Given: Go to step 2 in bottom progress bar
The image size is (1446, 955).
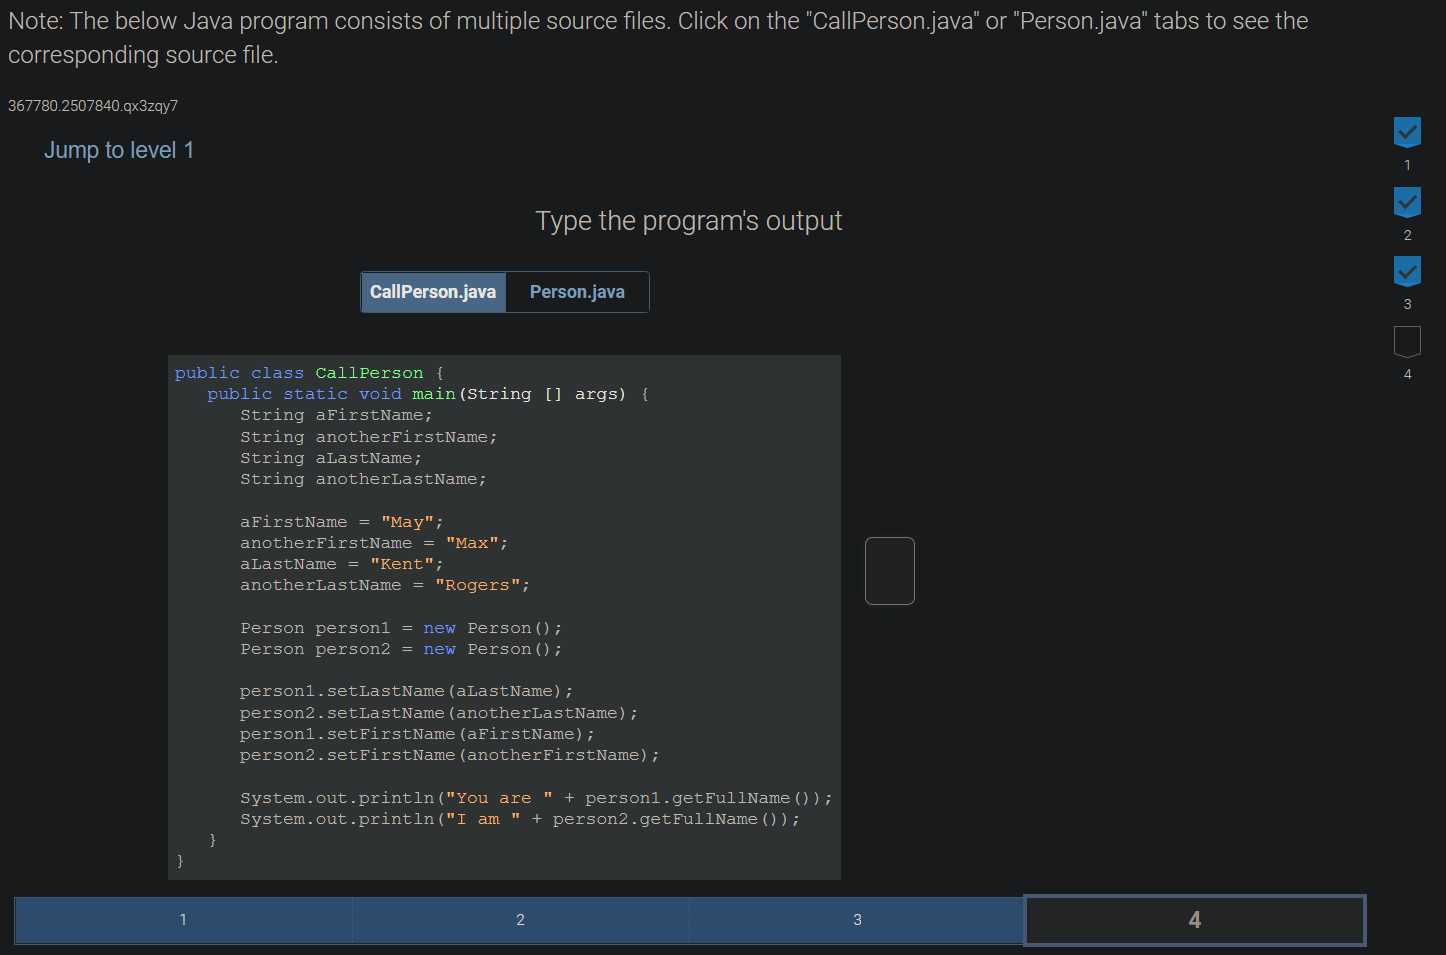Looking at the screenshot, I should pos(520,920).
